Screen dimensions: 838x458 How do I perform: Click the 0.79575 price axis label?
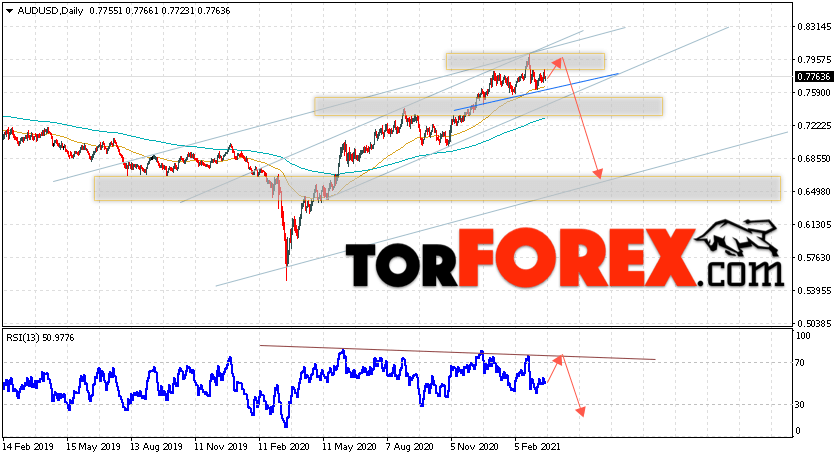[814, 59]
